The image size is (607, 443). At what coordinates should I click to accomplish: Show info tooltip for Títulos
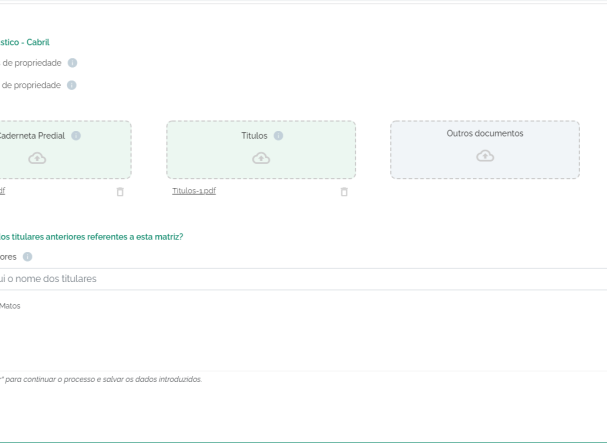[279, 136]
